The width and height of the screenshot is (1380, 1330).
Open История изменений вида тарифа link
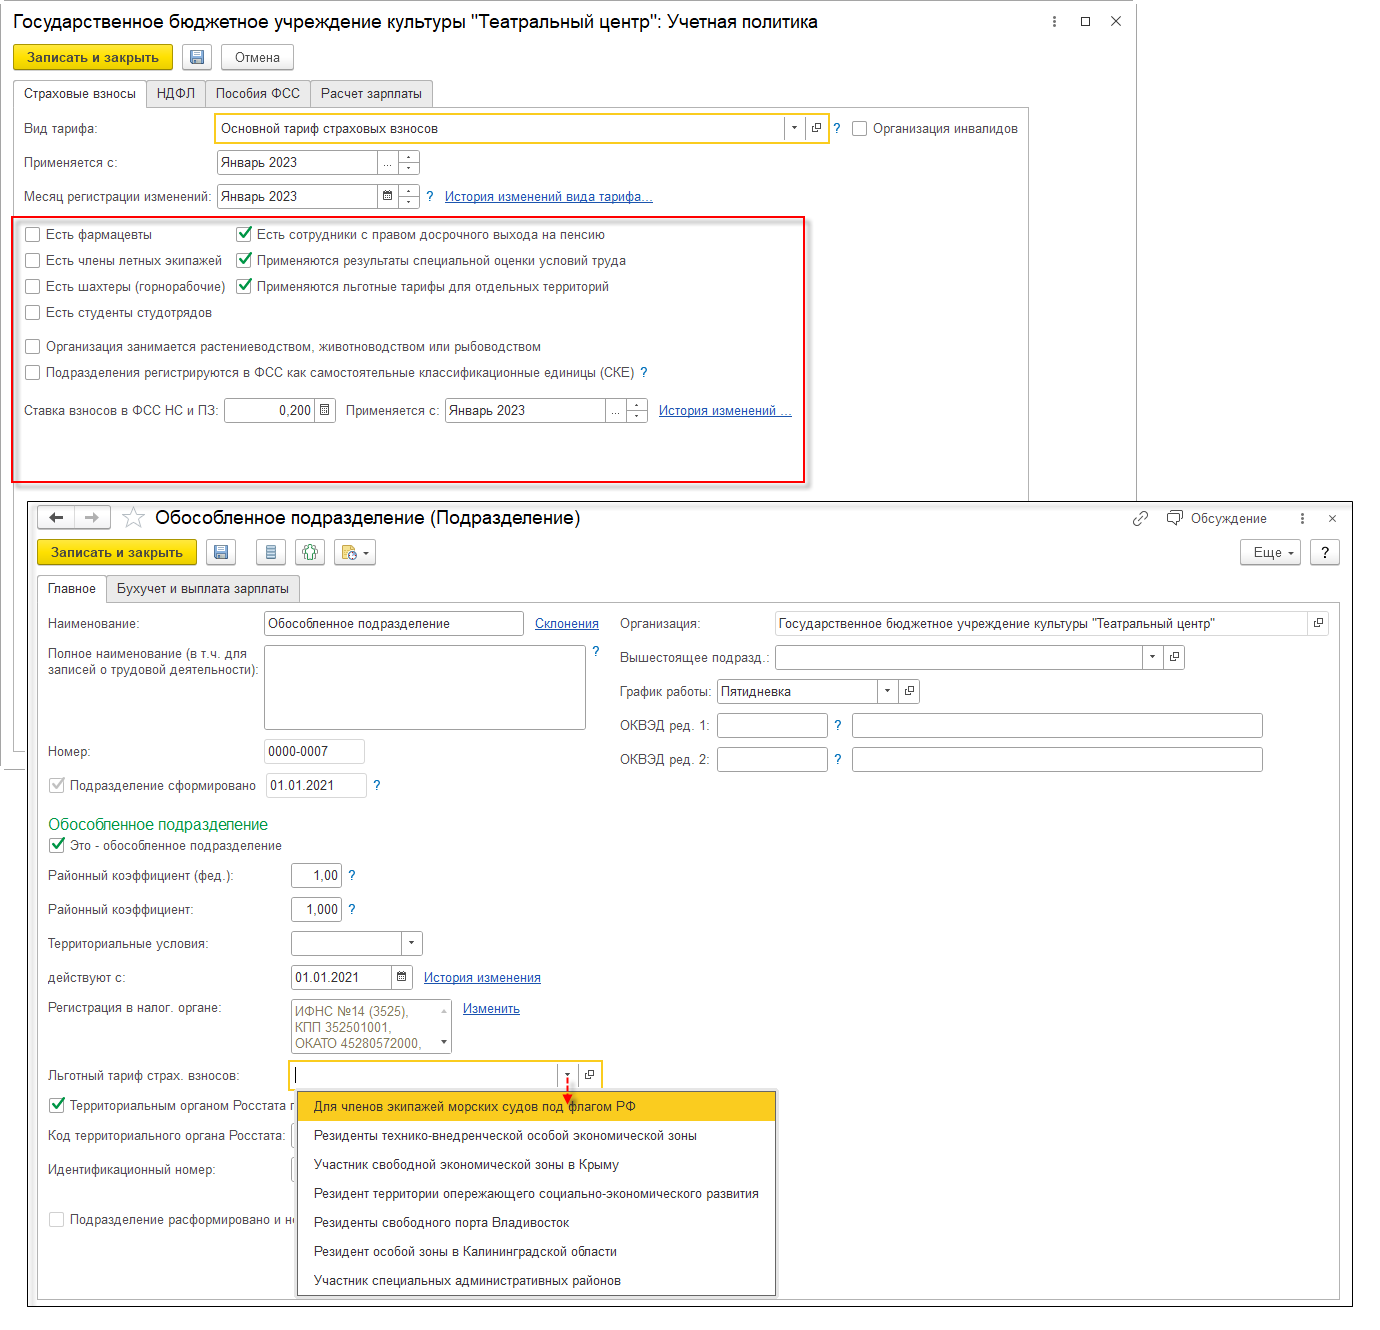tap(549, 196)
